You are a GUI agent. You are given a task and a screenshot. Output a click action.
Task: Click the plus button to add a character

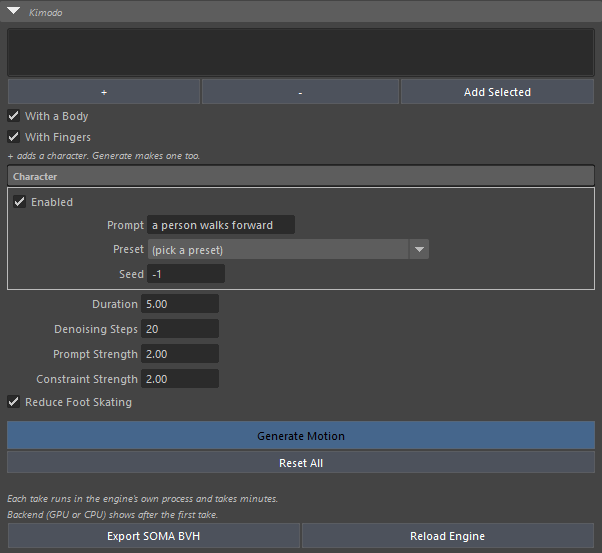tap(104, 92)
